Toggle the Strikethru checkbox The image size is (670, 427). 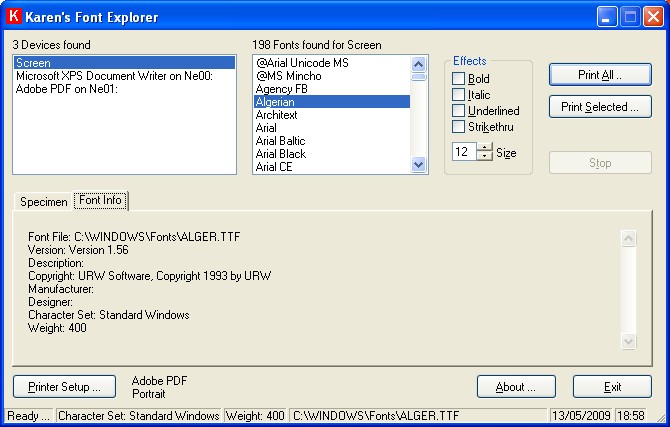(458, 127)
